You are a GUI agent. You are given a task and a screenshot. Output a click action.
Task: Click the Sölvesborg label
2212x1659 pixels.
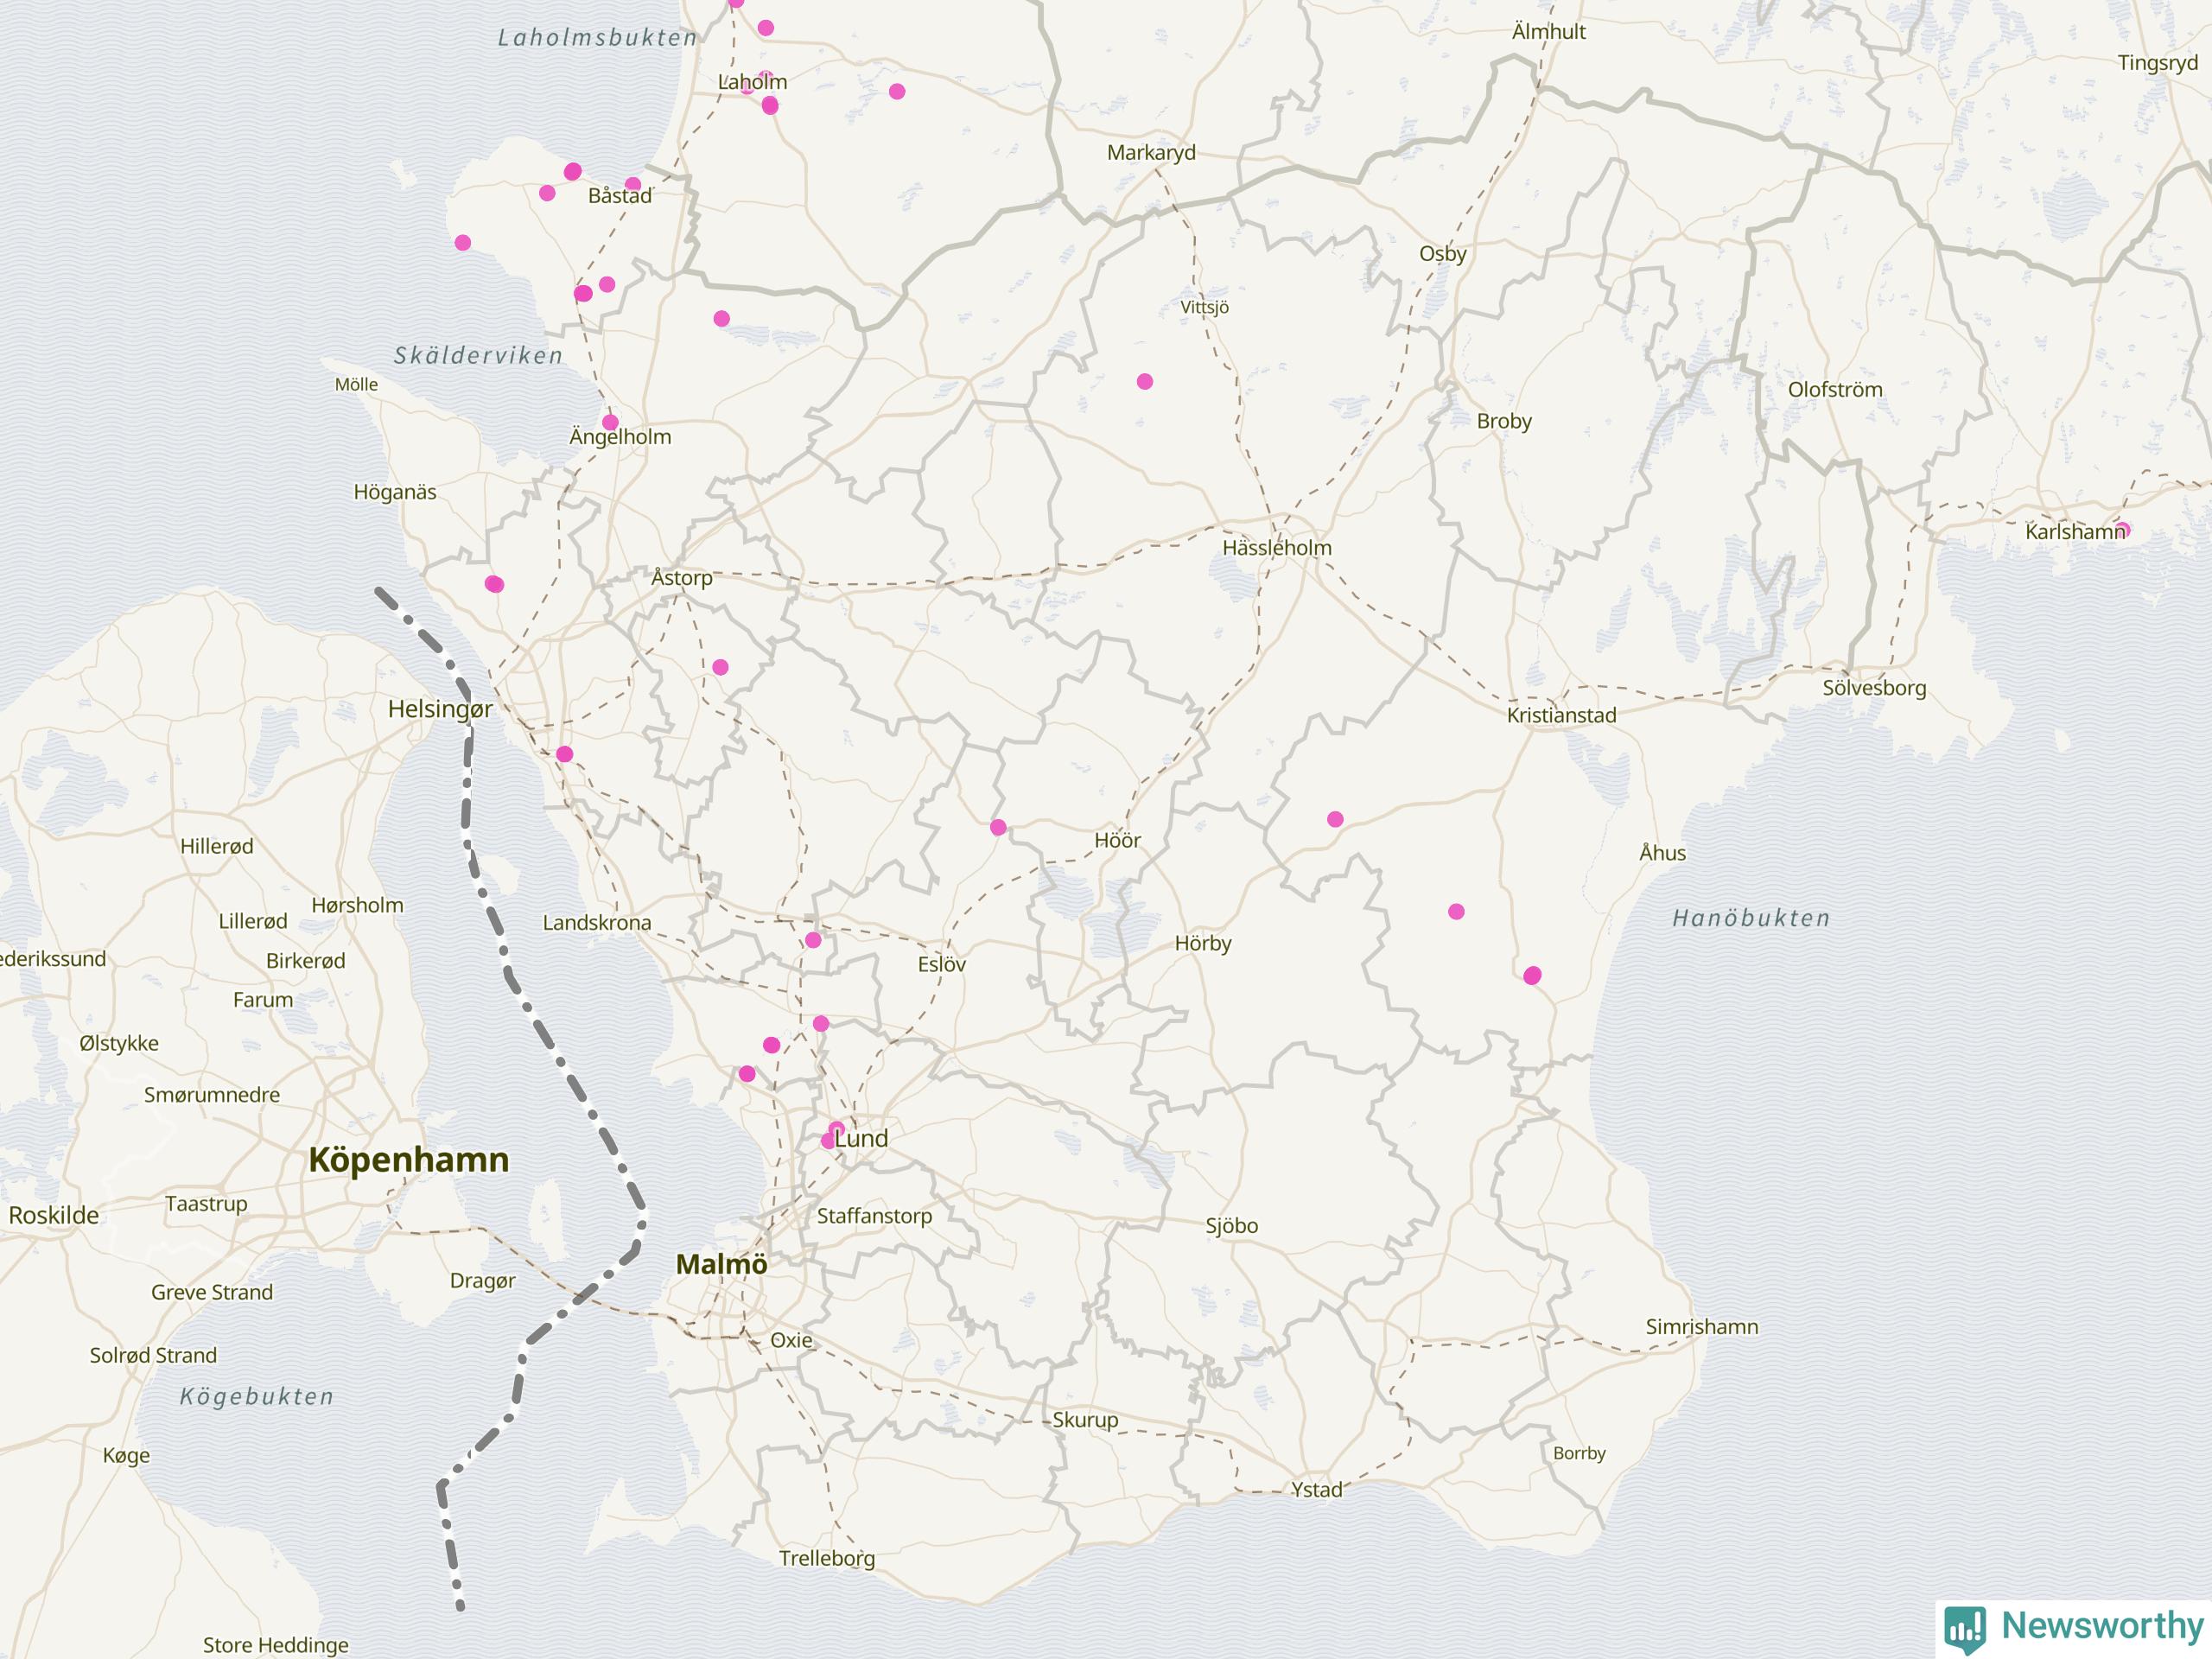point(1873,688)
